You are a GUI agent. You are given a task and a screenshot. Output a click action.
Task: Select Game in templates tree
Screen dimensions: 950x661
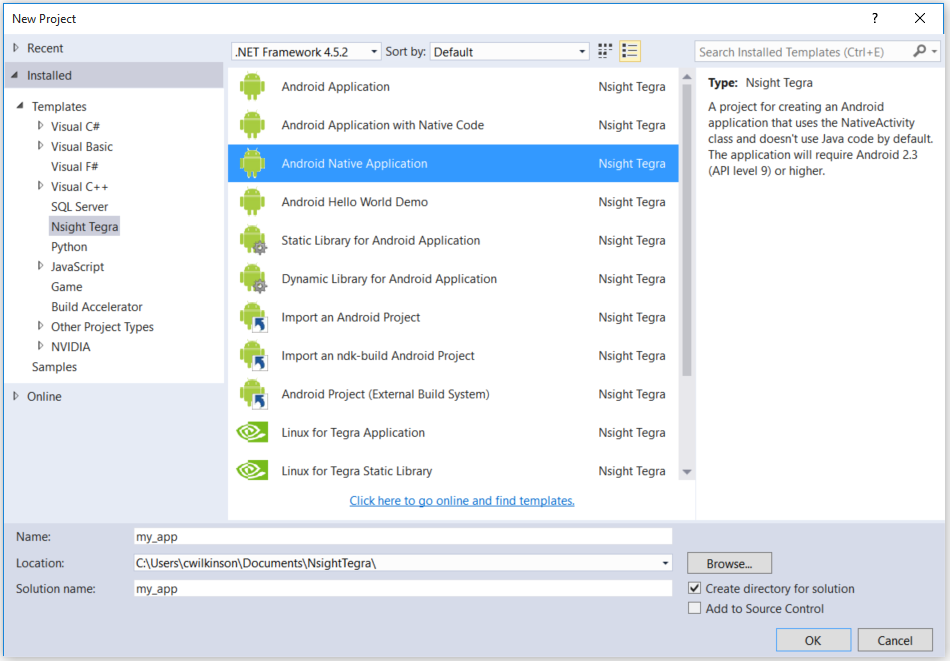click(67, 287)
